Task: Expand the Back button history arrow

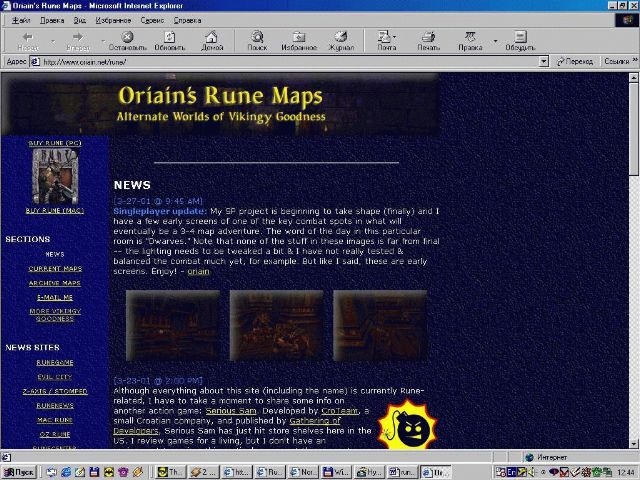Action: pyautogui.click(x=53, y=41)
